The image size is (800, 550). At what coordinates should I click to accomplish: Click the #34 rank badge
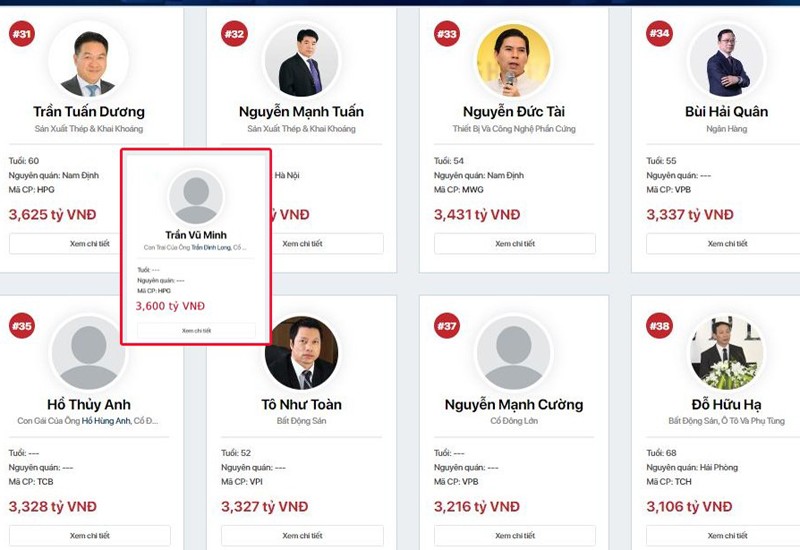(x=659, y=34)
